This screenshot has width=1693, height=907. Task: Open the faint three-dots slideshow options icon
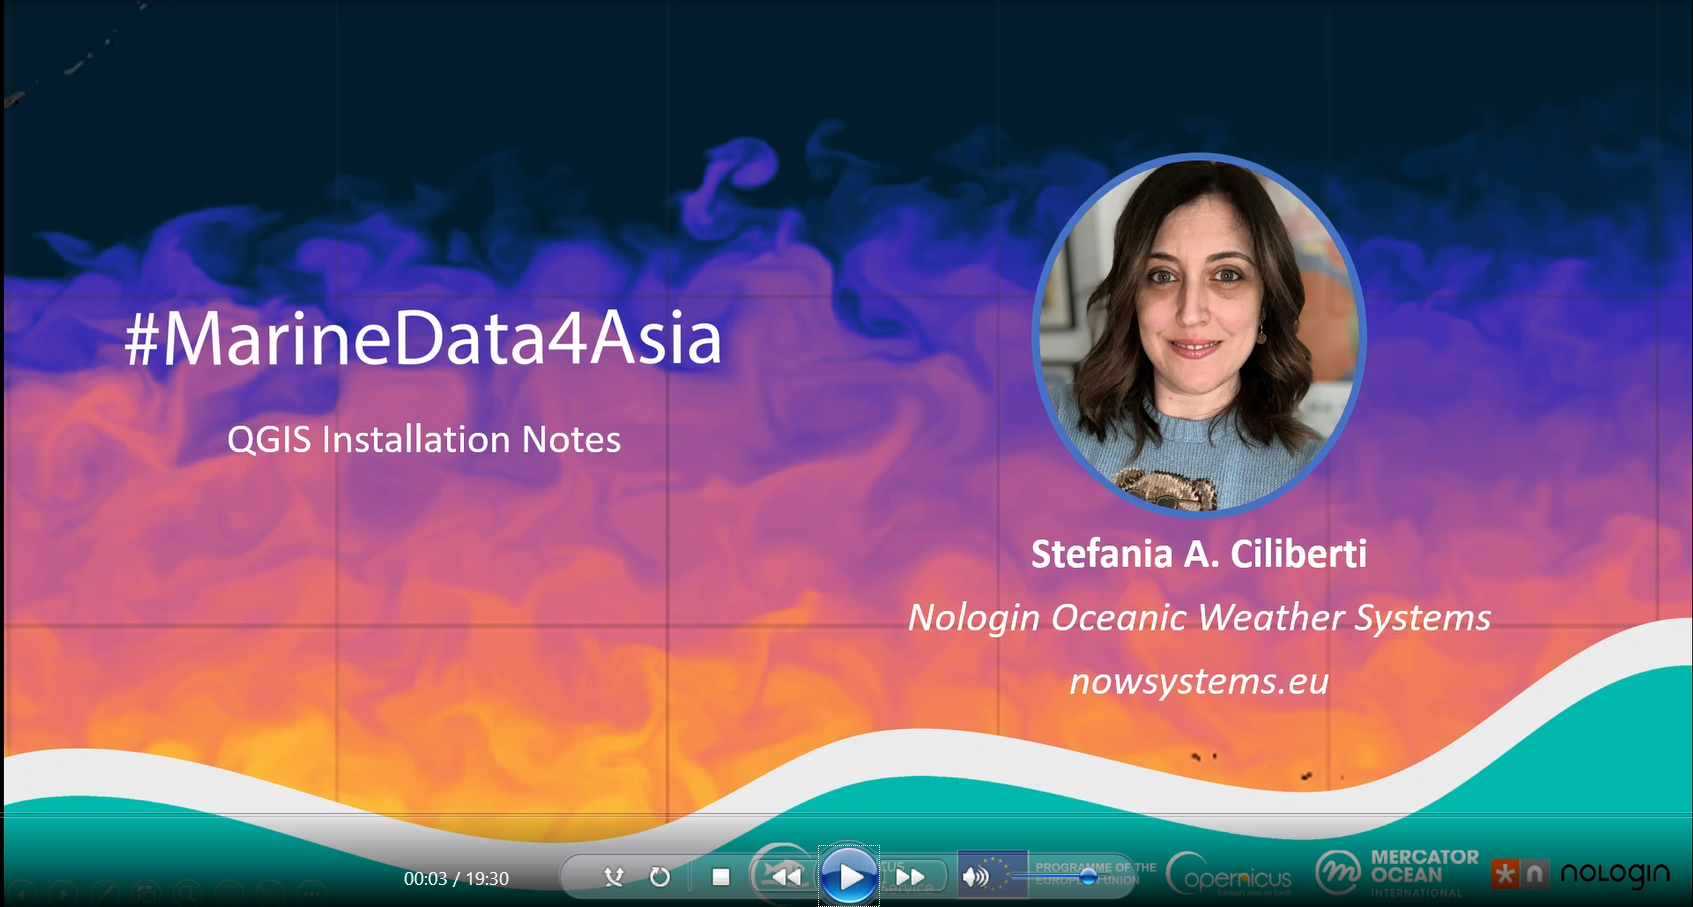point(312,892)
